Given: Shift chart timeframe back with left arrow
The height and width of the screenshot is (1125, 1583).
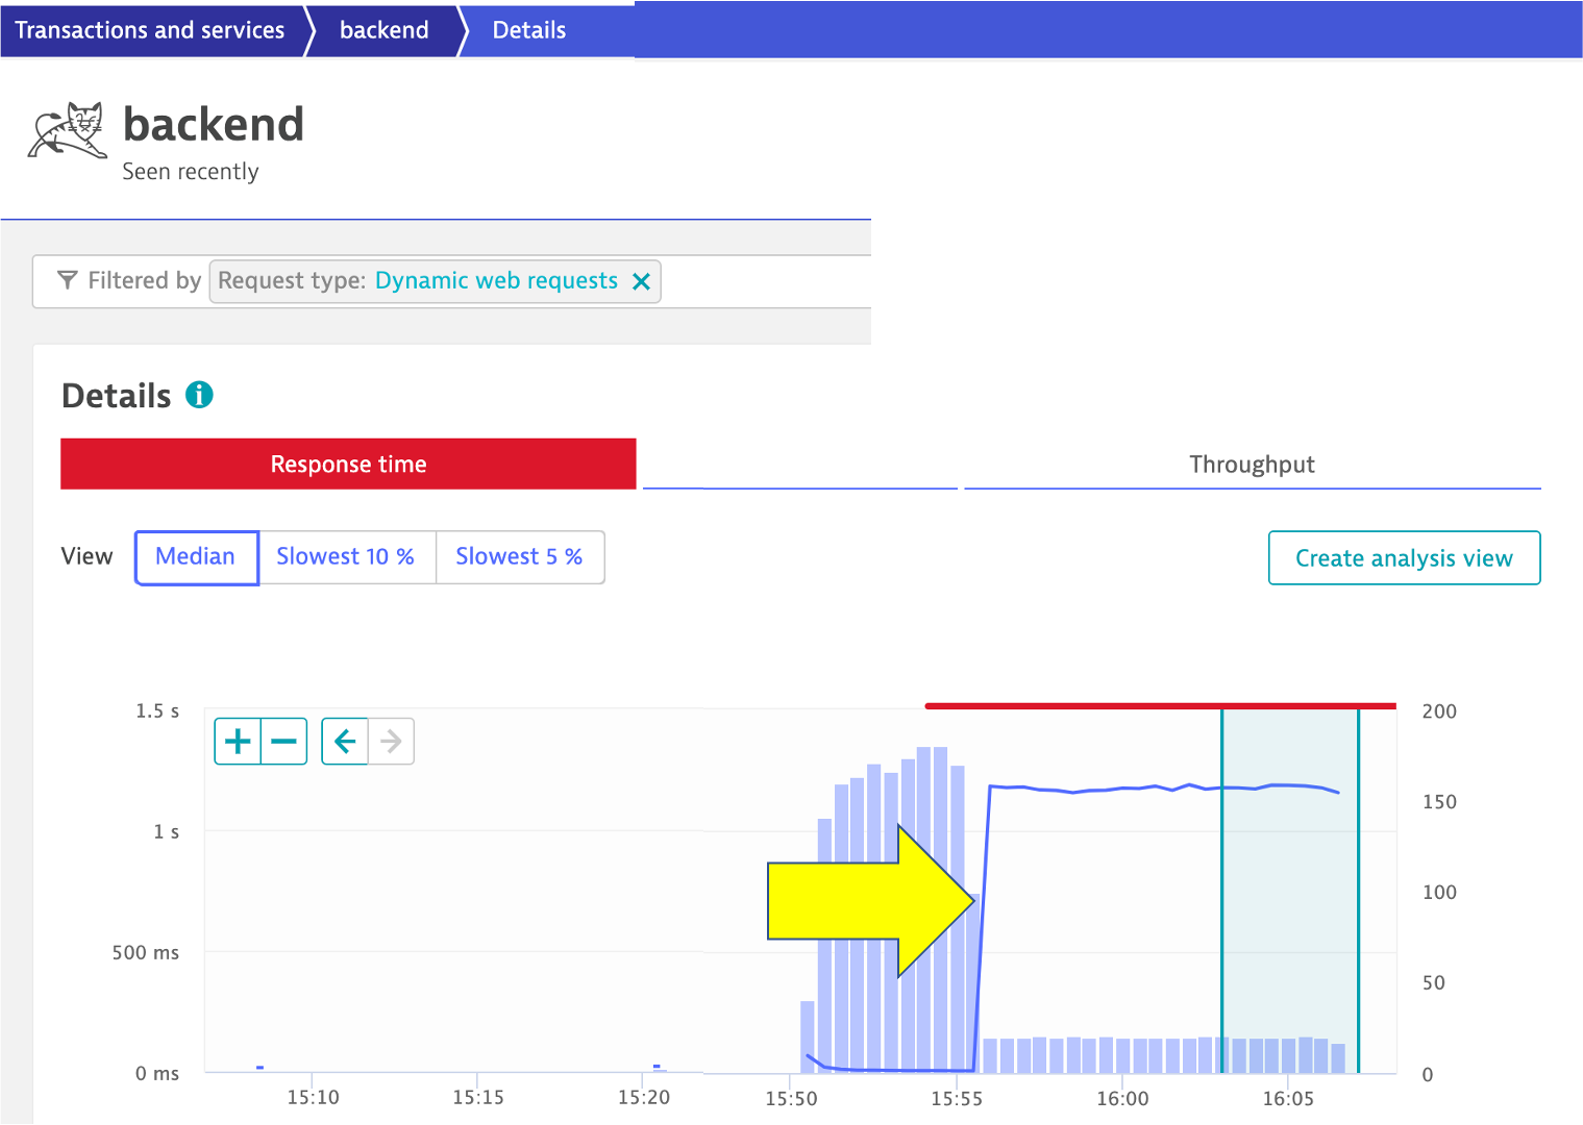Looking at the screenshot, I should coord(345,741).
